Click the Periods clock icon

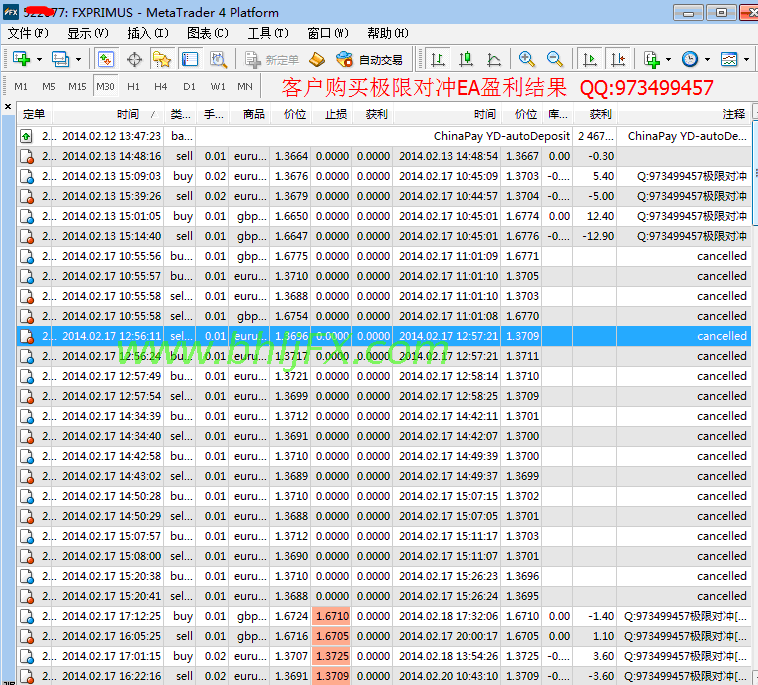pos(690,59)
